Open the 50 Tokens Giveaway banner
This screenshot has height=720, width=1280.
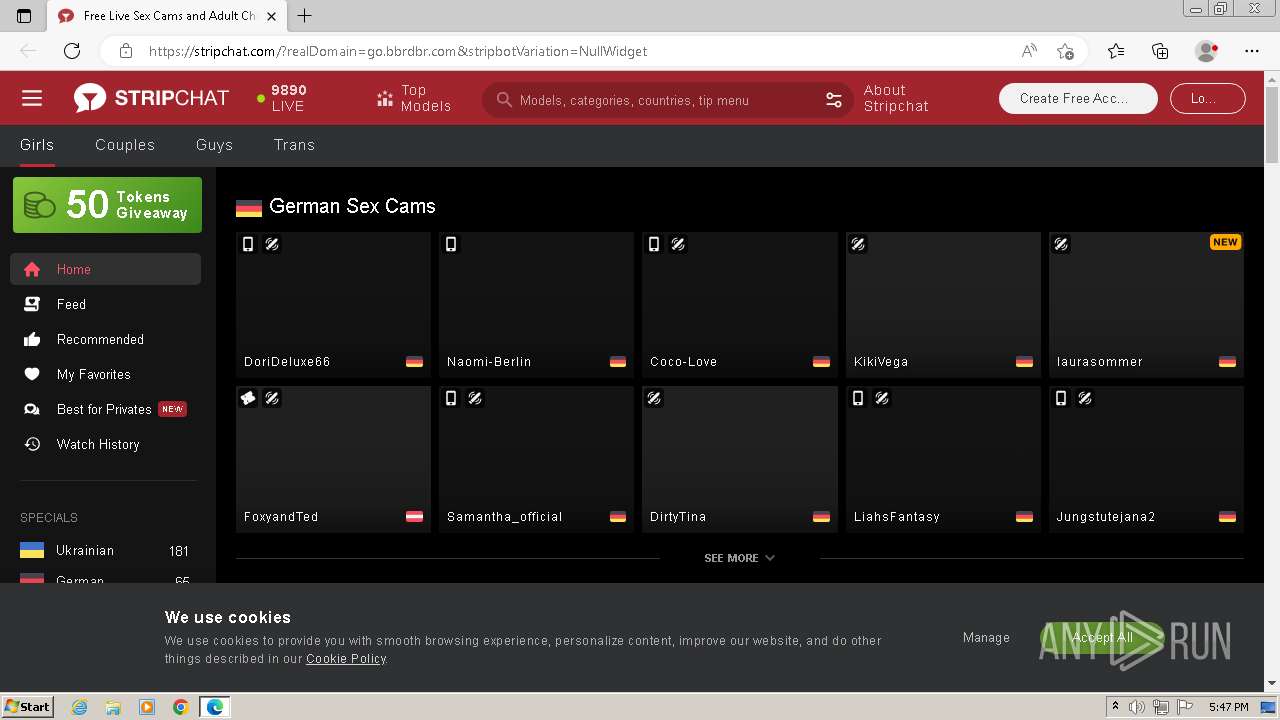(x=107, y=205)
